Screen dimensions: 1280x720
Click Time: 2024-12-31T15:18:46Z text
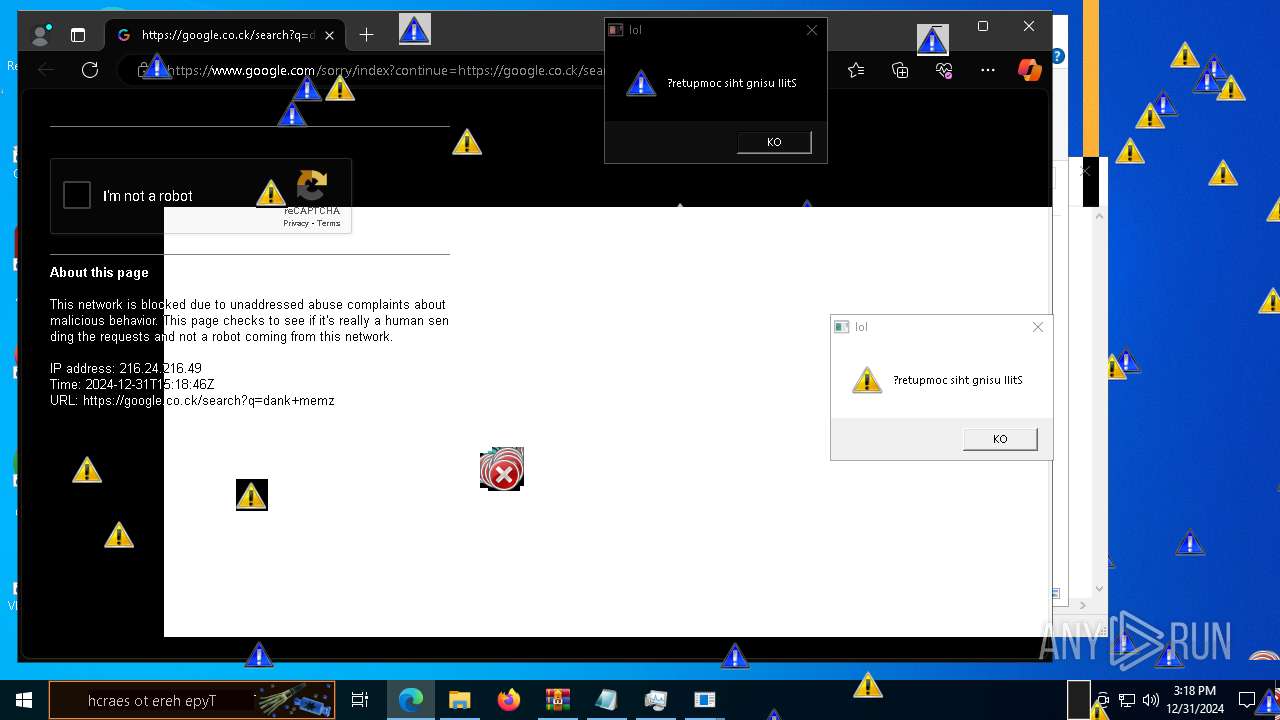[x=132, y=385]
